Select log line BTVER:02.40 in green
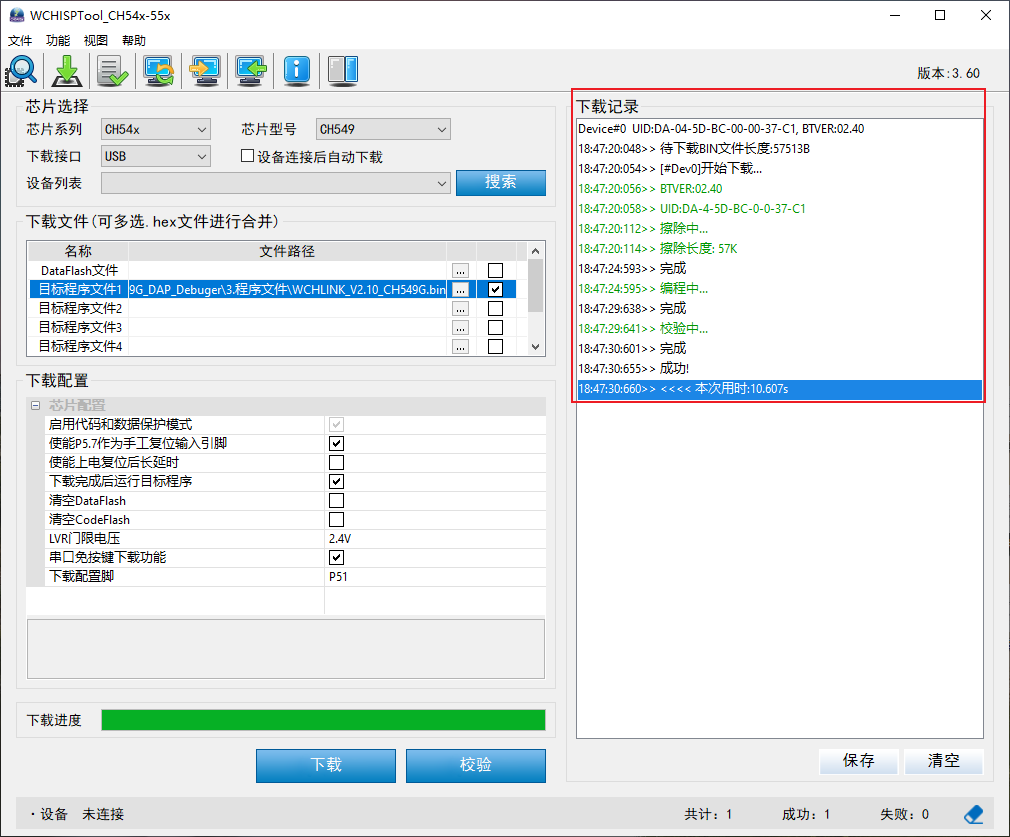 click(x=779, y=189)
